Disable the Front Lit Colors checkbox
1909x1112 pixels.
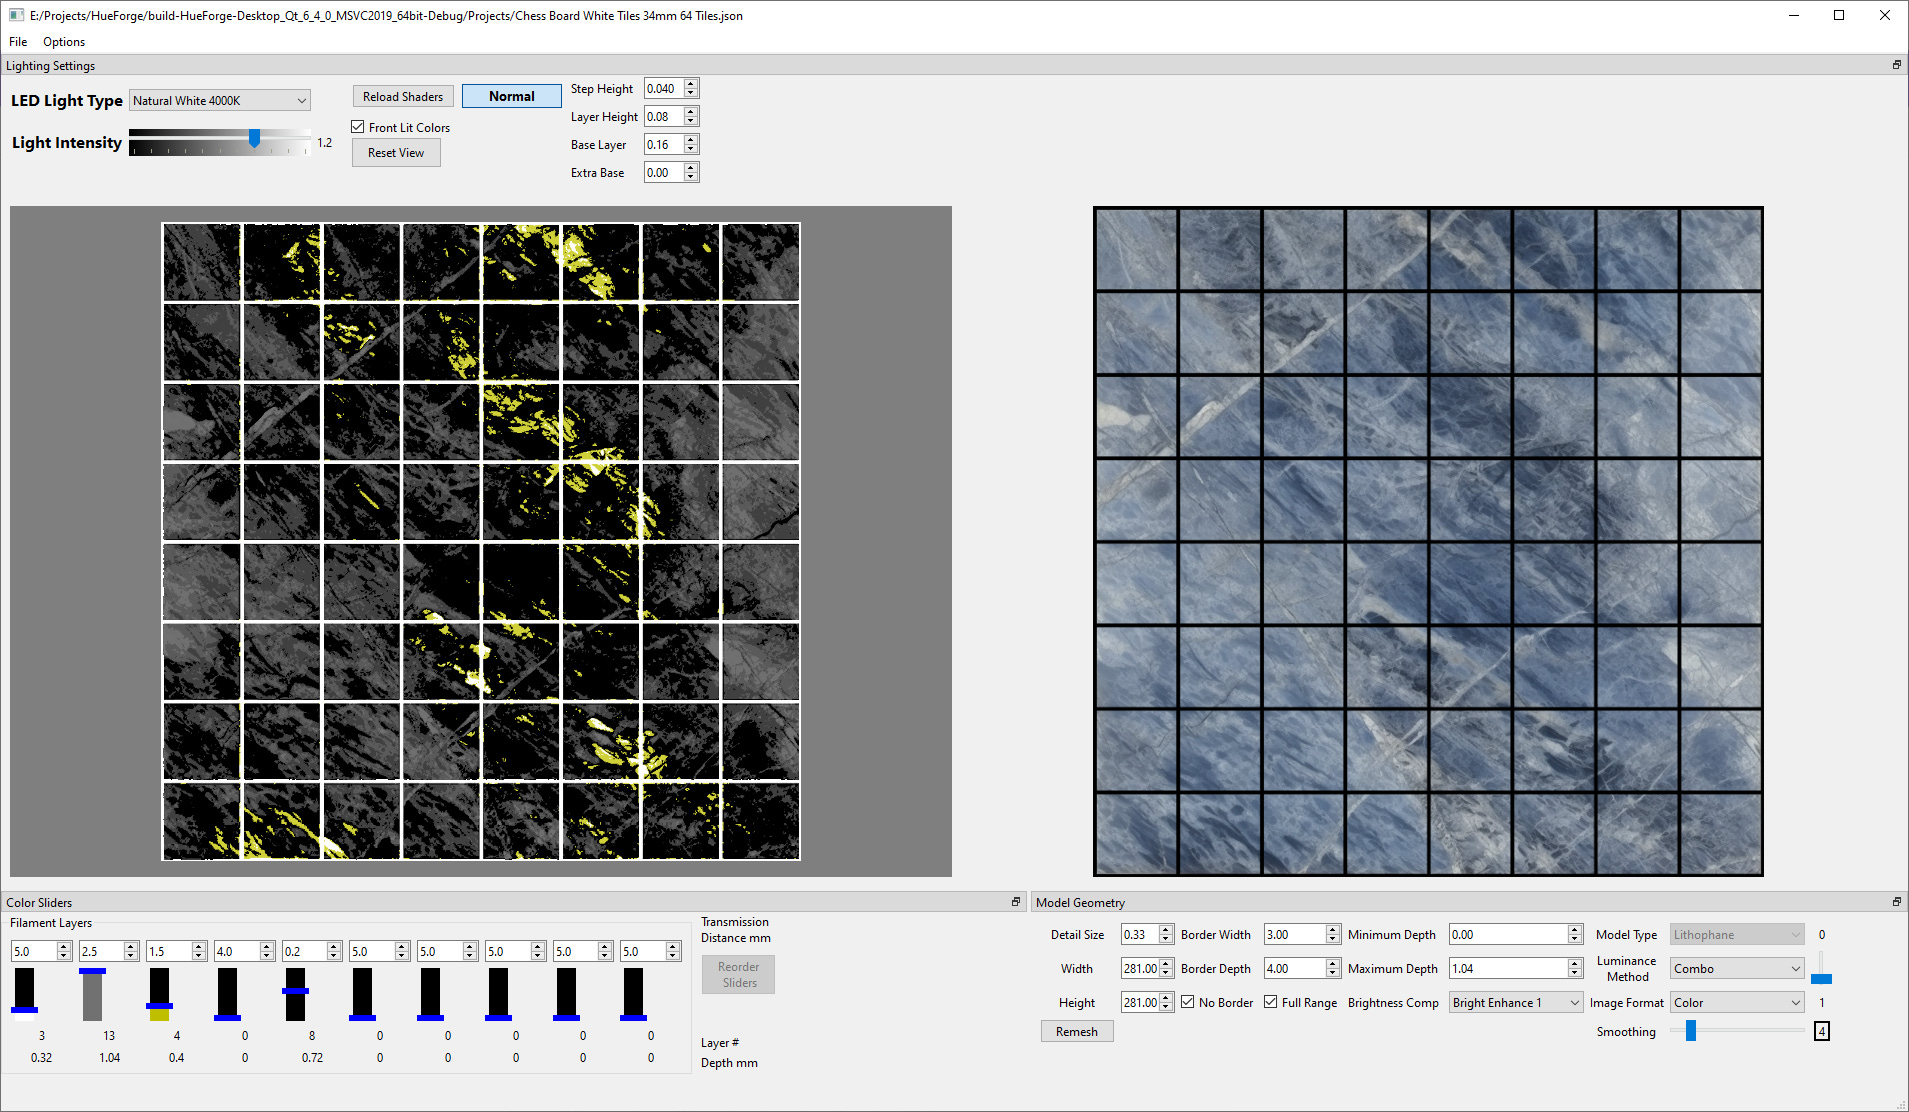358,127
